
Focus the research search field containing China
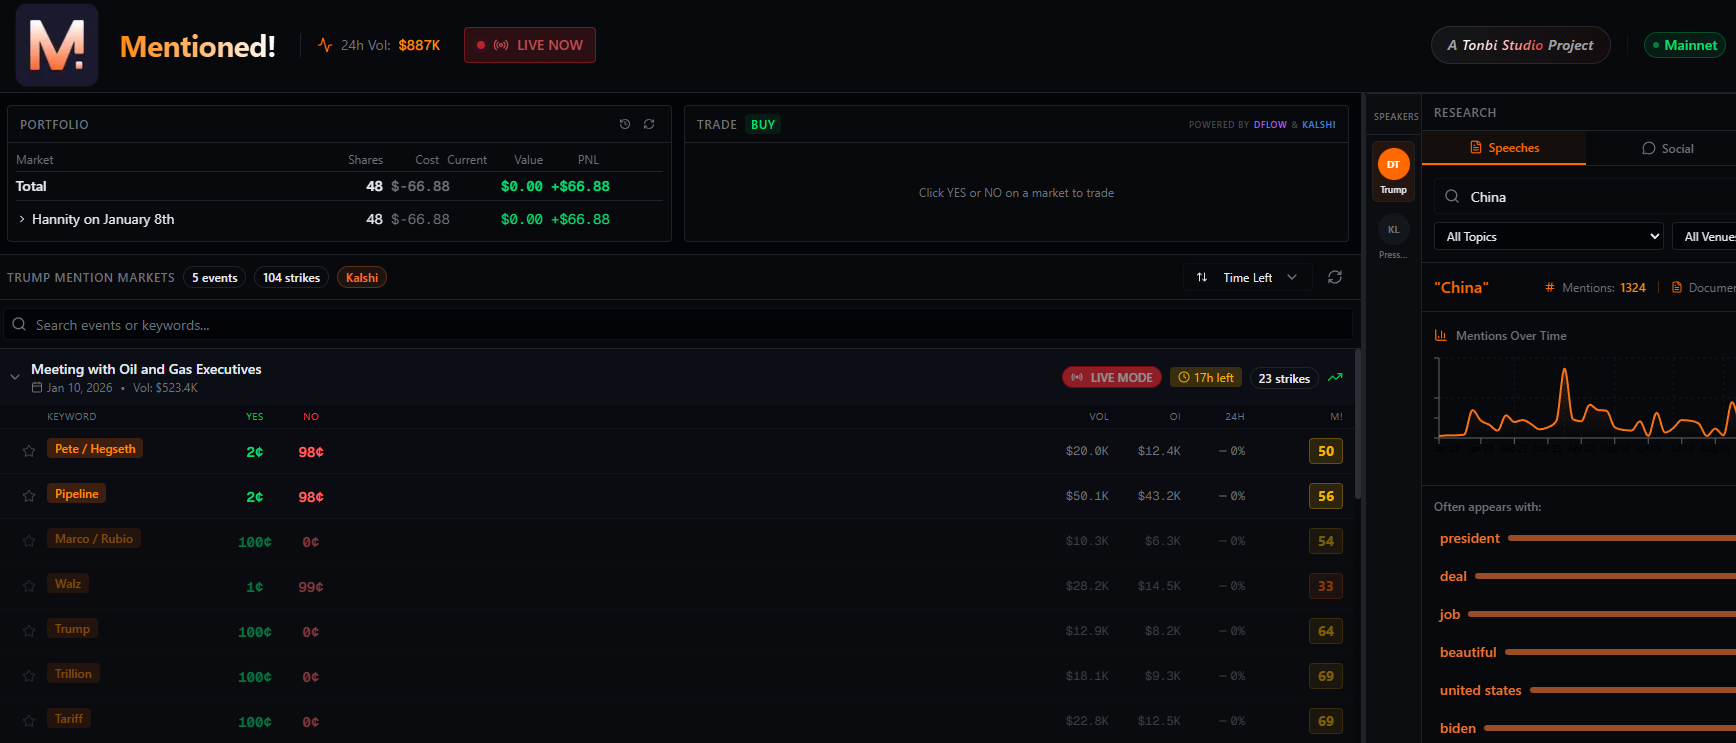[x=1585, y=197]
